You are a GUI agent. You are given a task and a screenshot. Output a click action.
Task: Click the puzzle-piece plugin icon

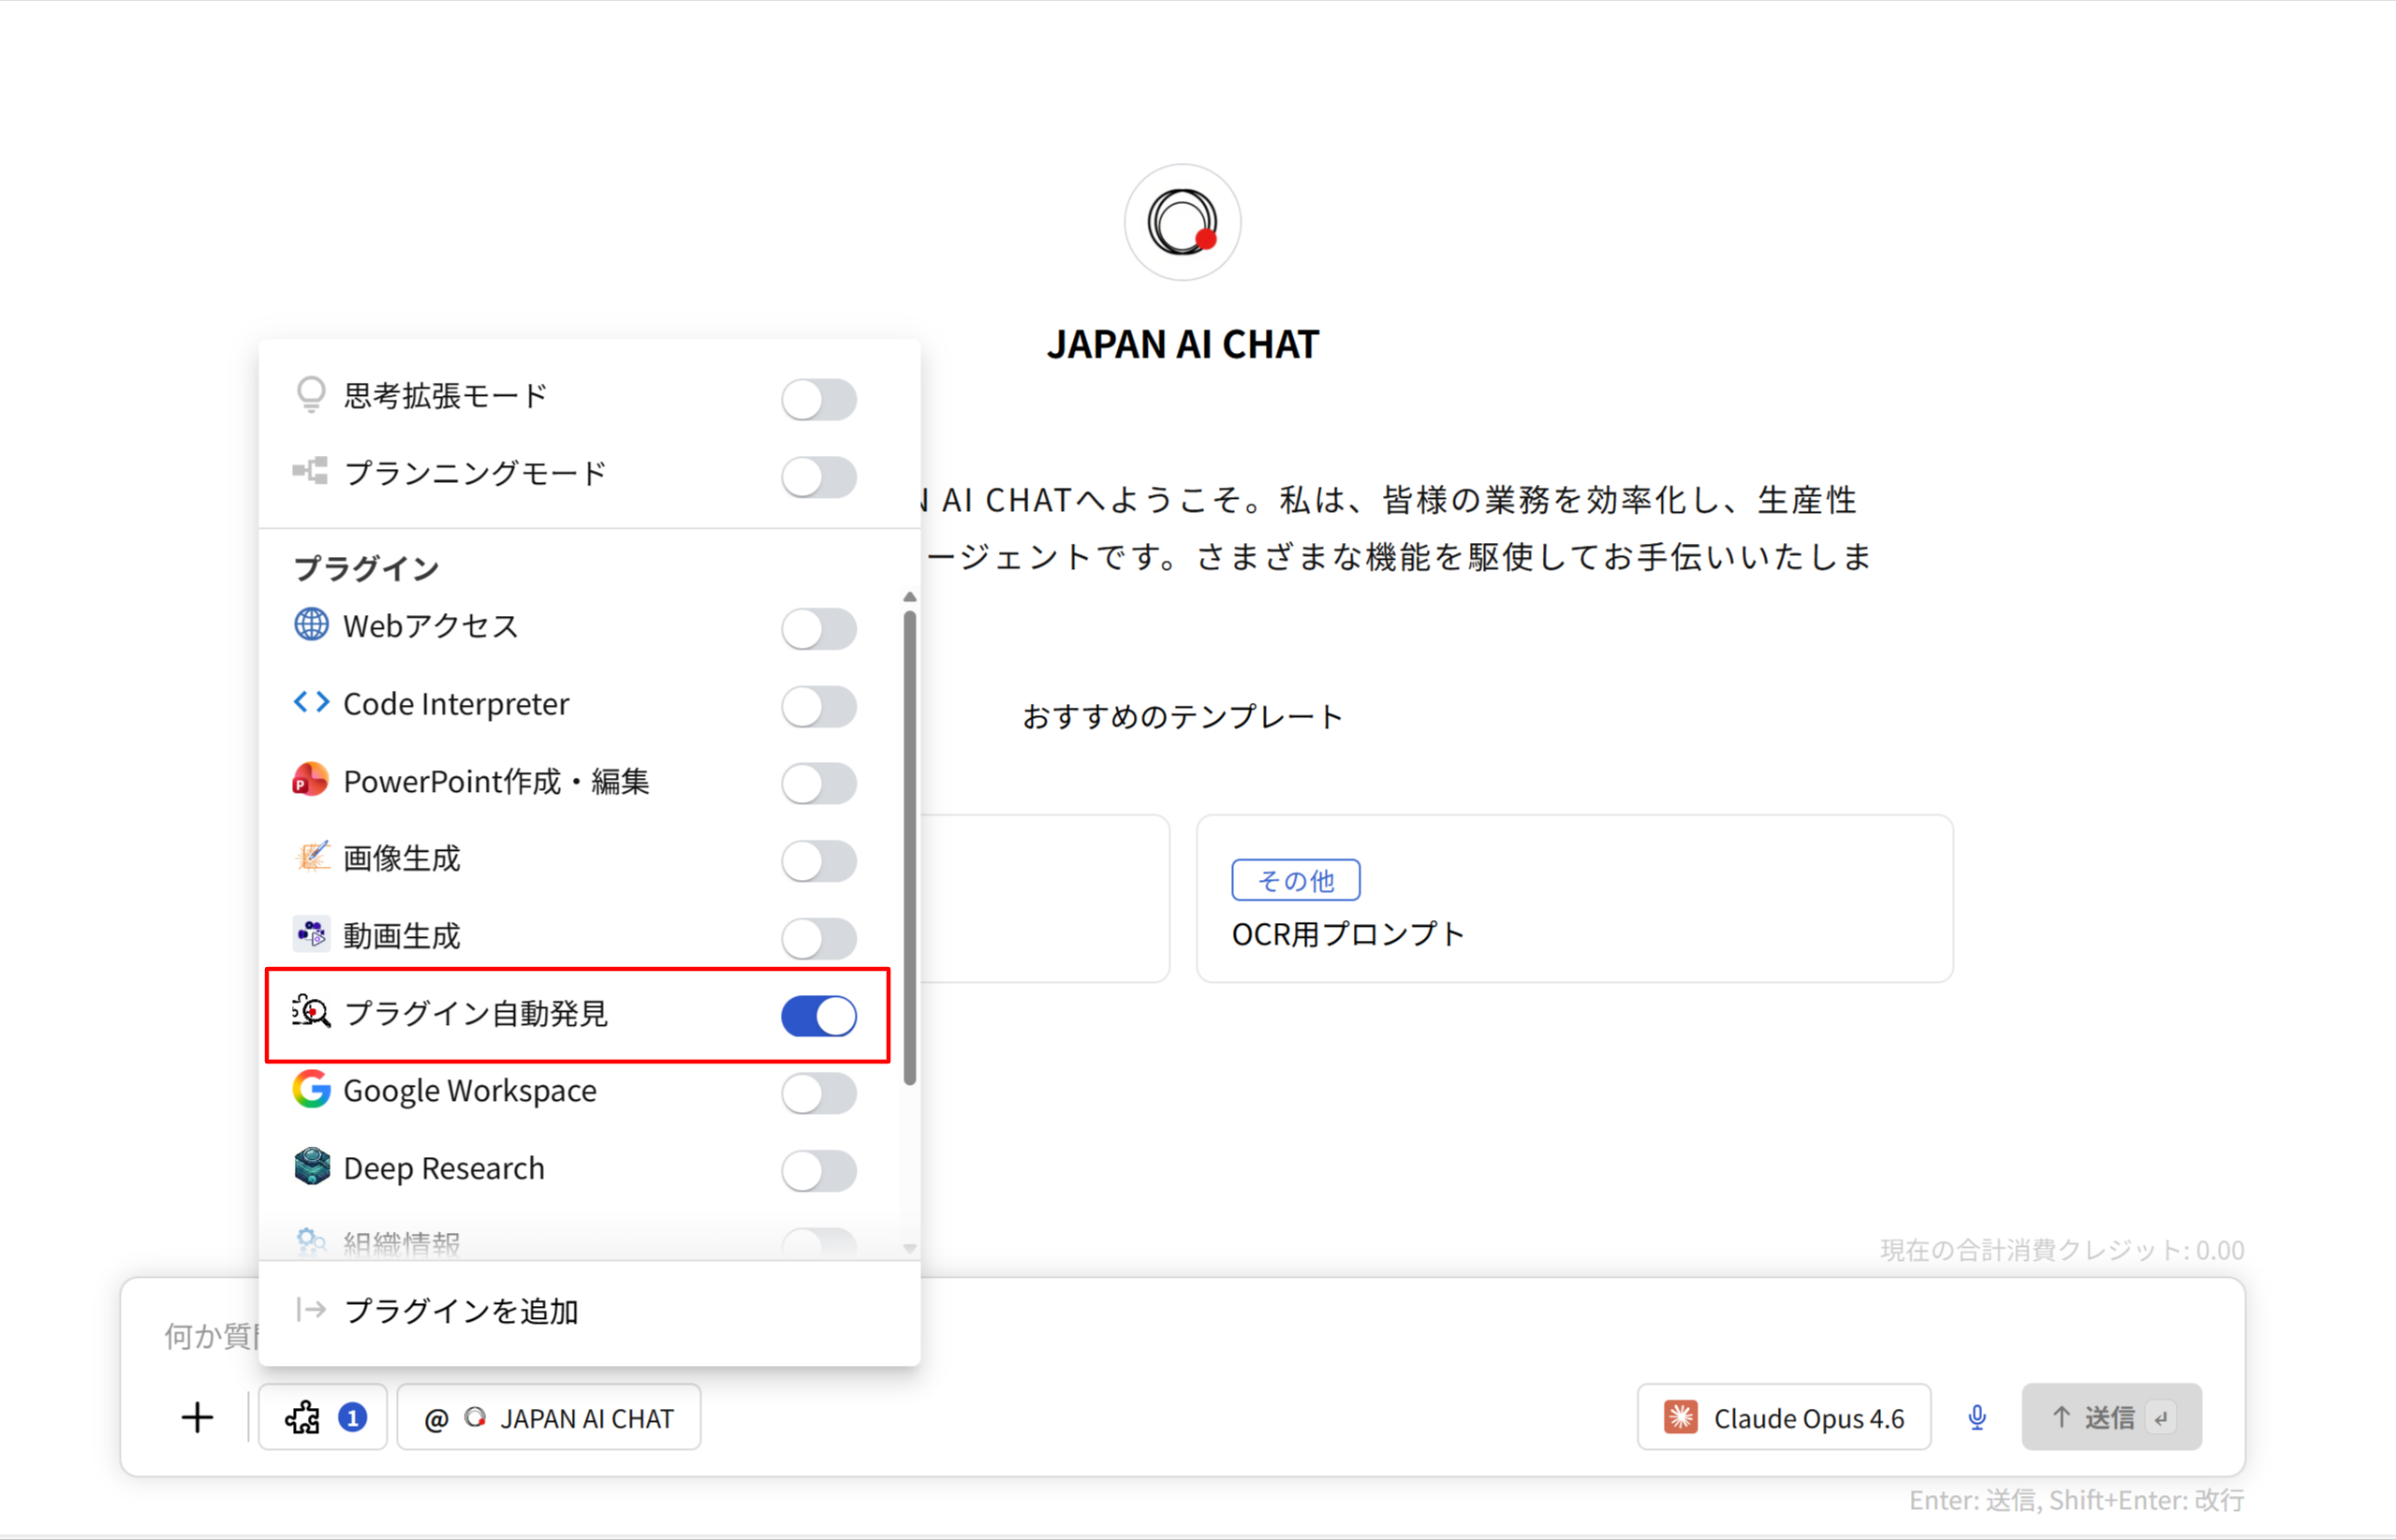pyautogui.click(x=303, y=1417)
